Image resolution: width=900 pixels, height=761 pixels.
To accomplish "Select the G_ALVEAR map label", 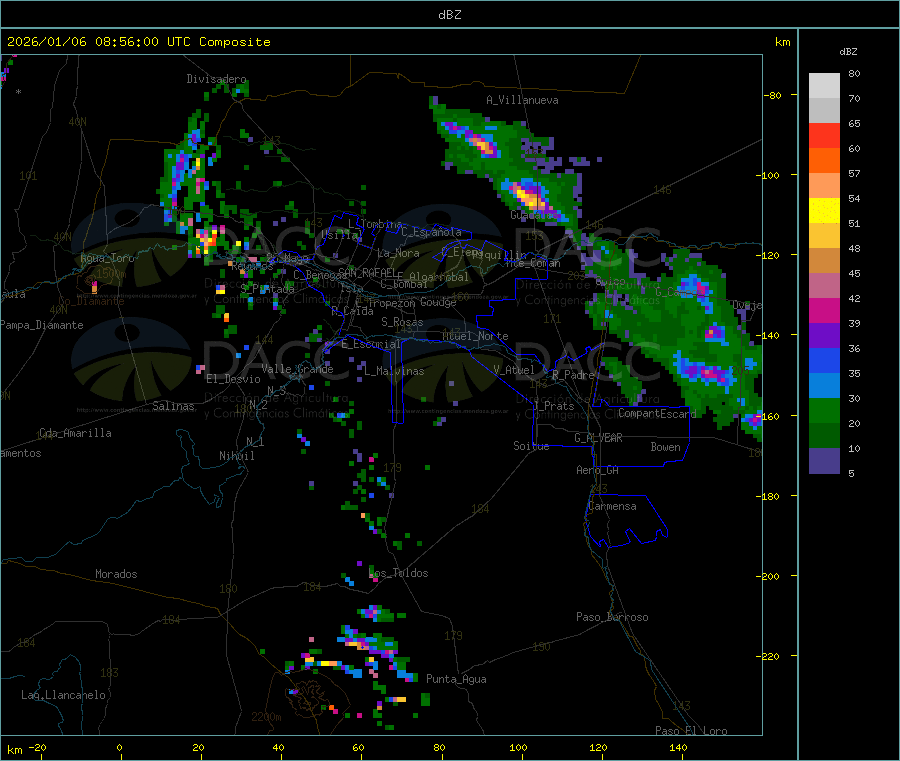I will tap(598, 438).
